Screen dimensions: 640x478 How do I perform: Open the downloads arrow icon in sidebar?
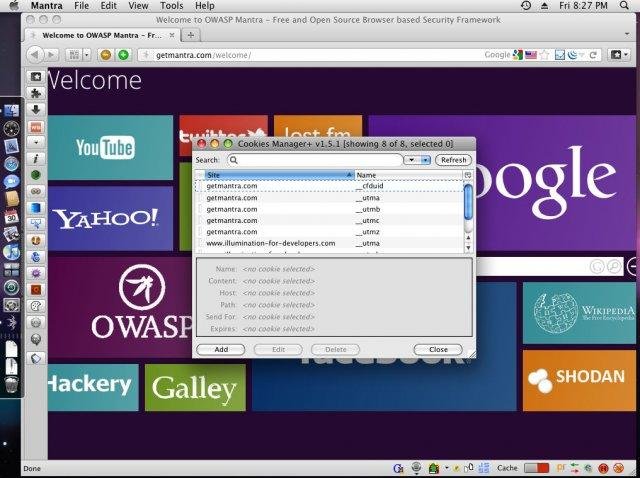coord(36,109)
